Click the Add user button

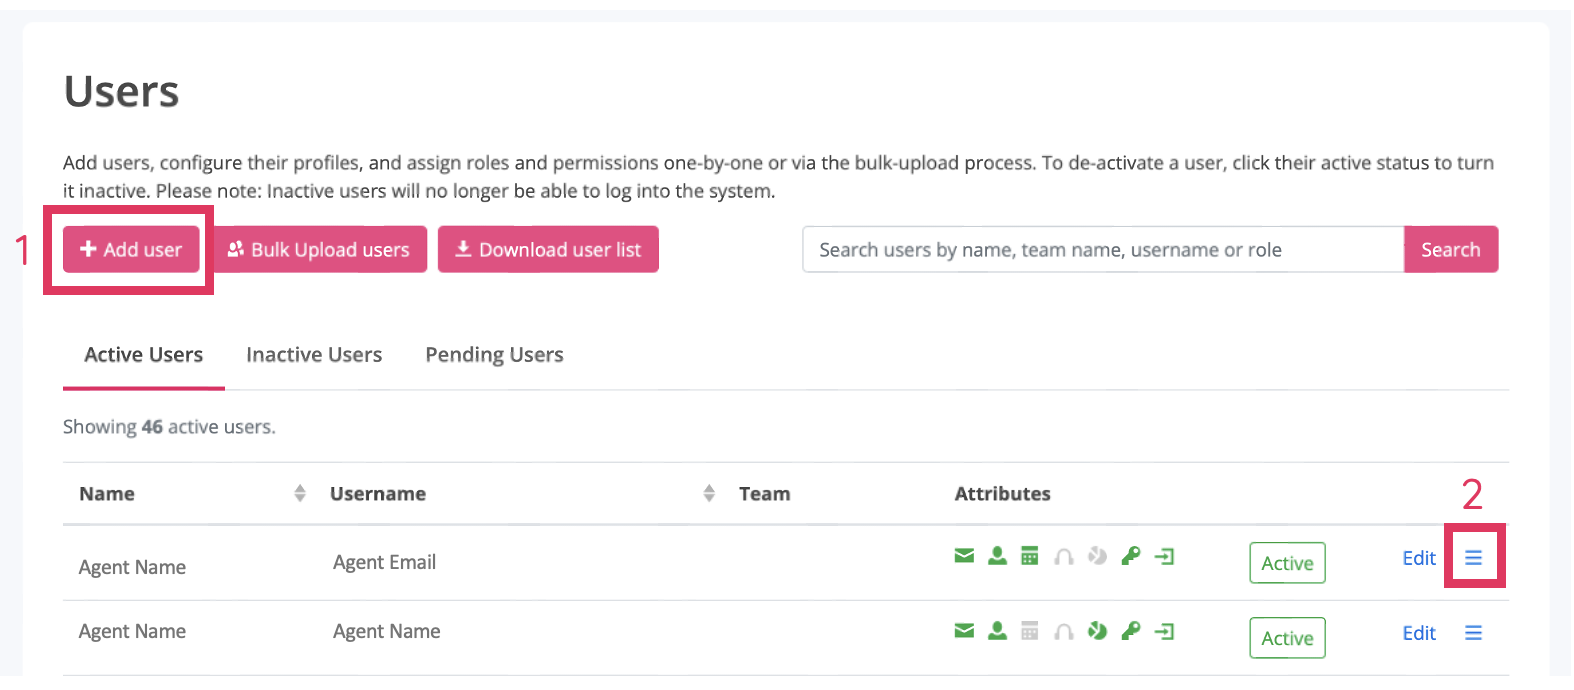pyautogui.click(x=131, y=250)
